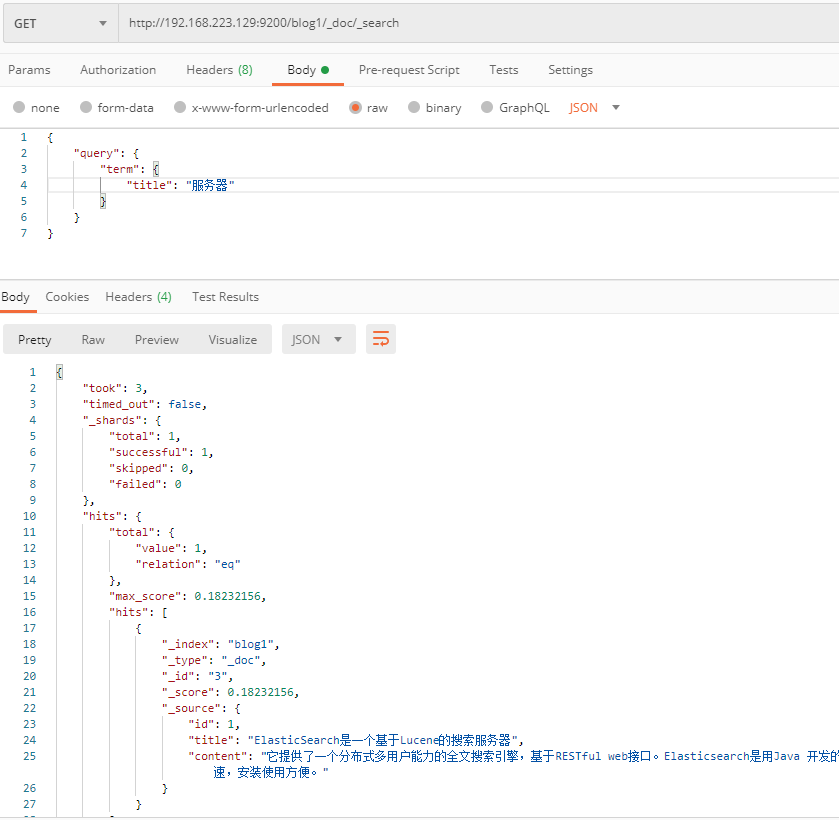Viewport: 839px width, 820px height.
Task: Switch to the Authorization tab
Action: (118, 70)
